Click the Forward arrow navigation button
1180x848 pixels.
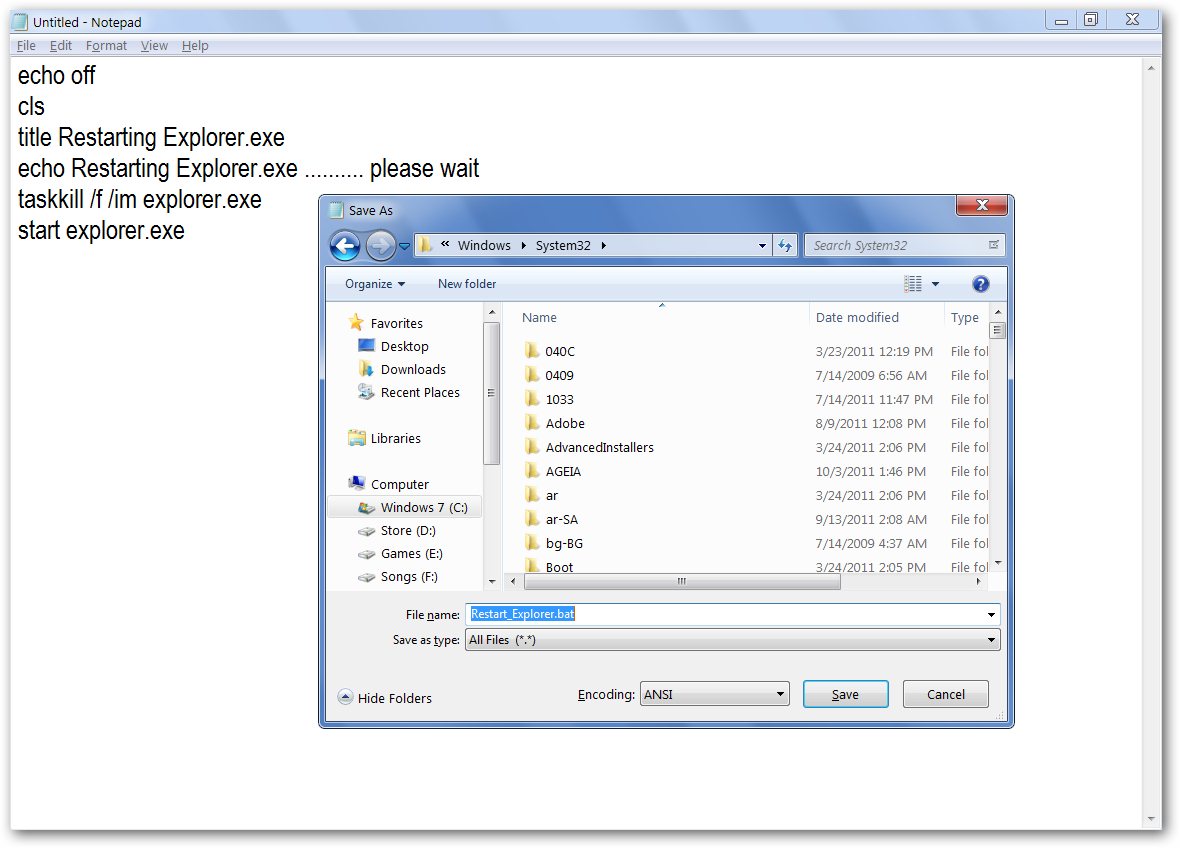(x=381, y=245)
